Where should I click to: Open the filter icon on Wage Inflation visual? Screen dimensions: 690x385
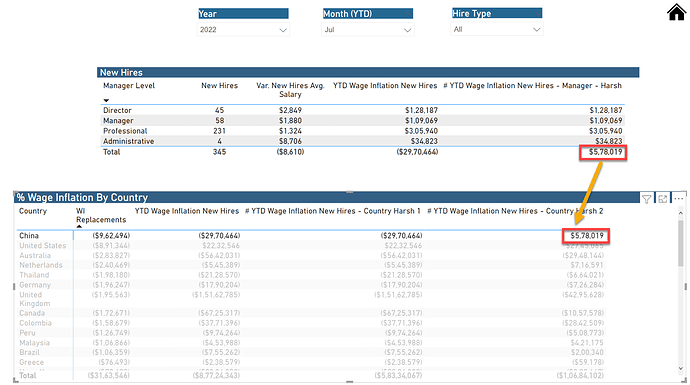click(646, 199)
